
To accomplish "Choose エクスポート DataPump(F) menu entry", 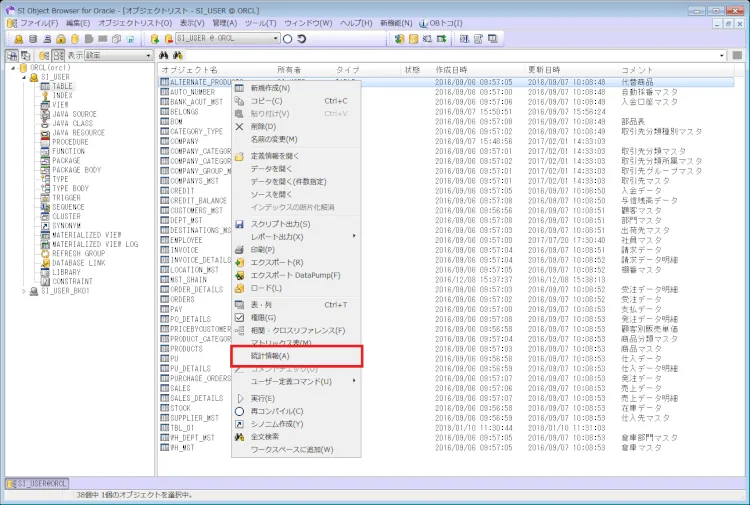I will (x=296, y=275).
